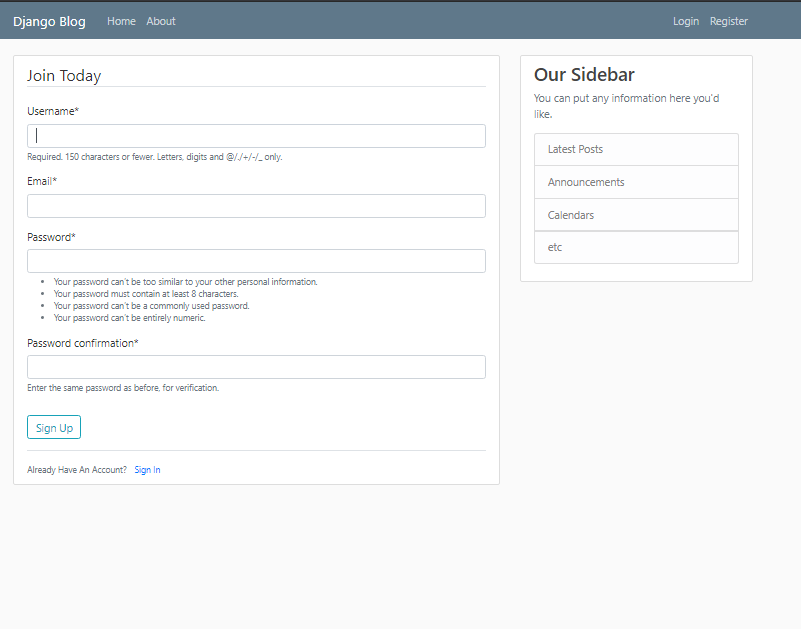Focus the Password confirmation field
The height and width of the screenshot is (629, 801).
coord(256,367)
